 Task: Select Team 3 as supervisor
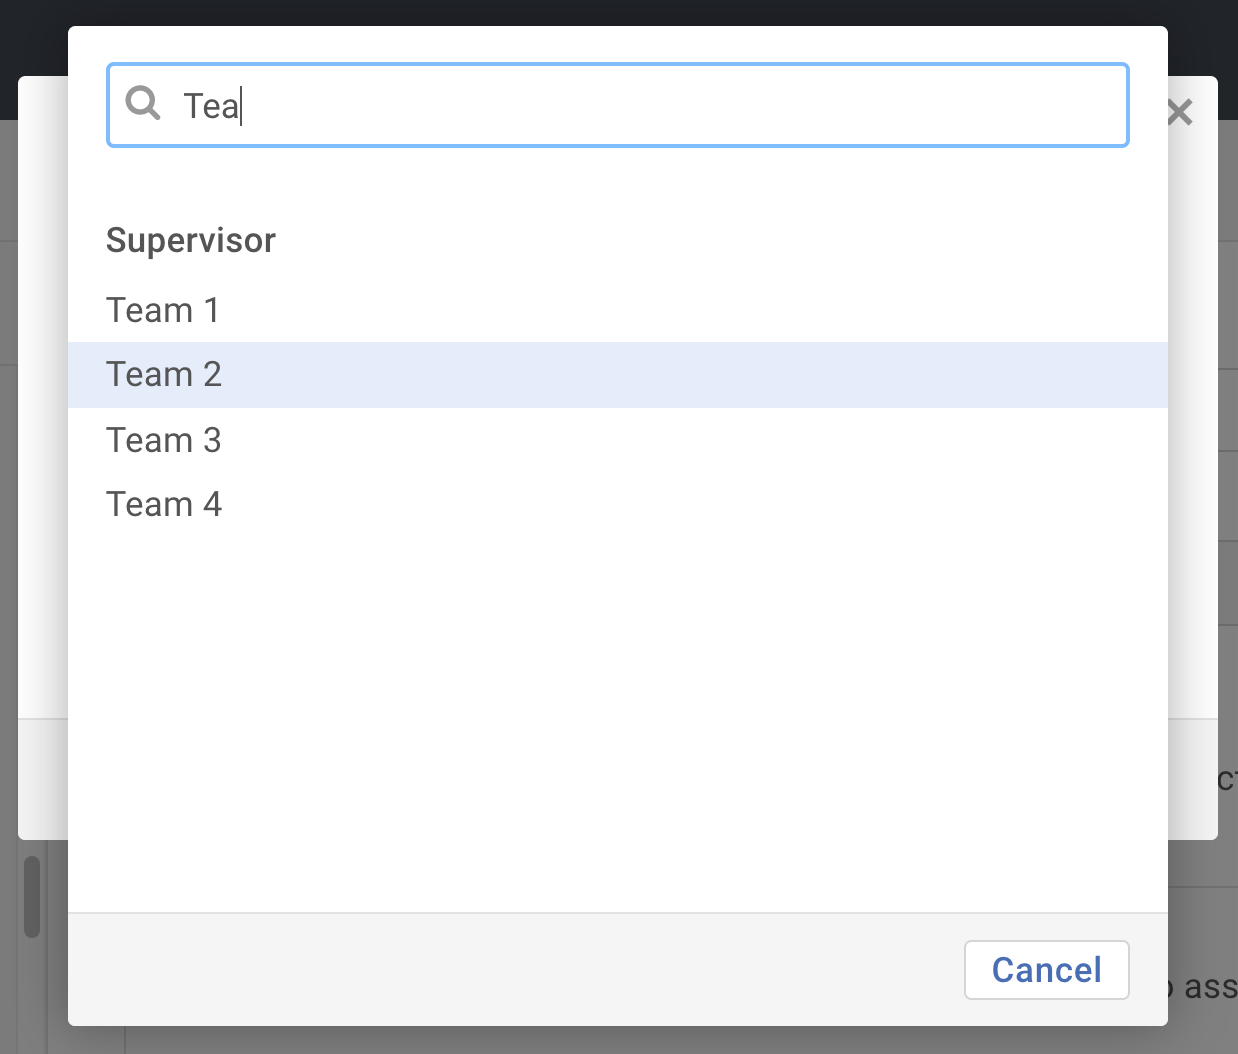click(163, 440)
